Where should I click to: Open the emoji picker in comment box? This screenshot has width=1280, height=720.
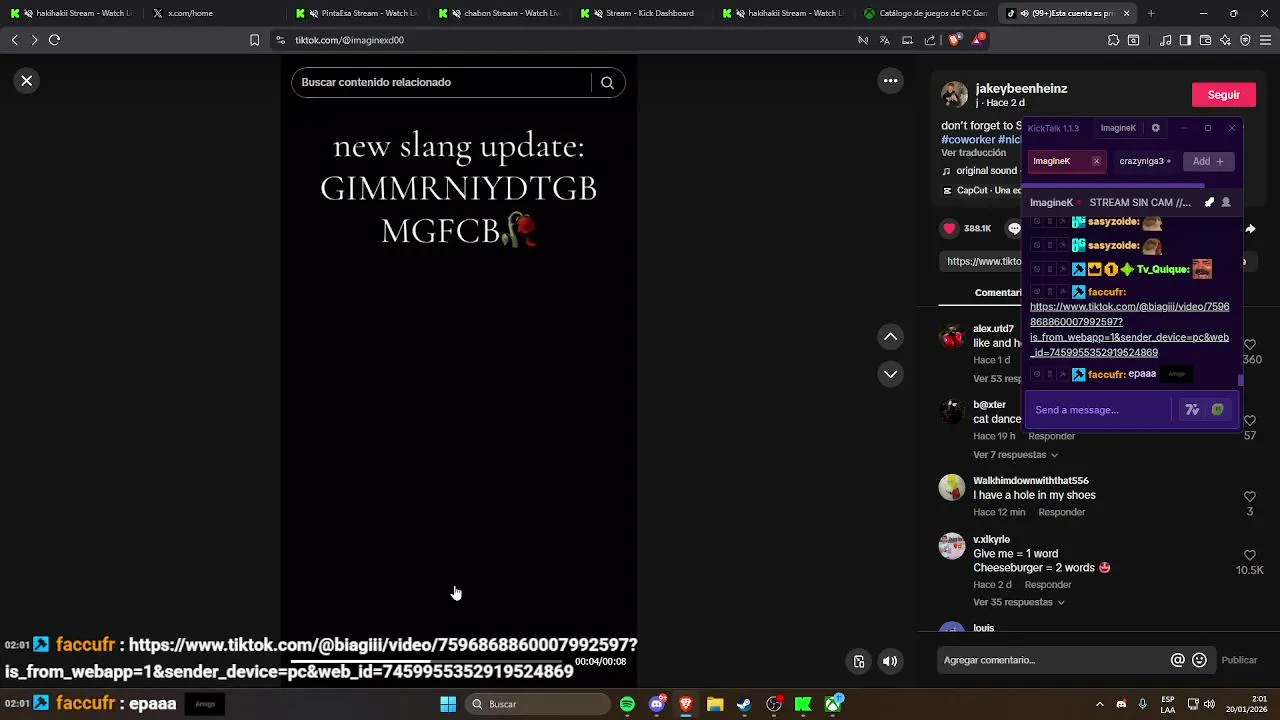1200,660
